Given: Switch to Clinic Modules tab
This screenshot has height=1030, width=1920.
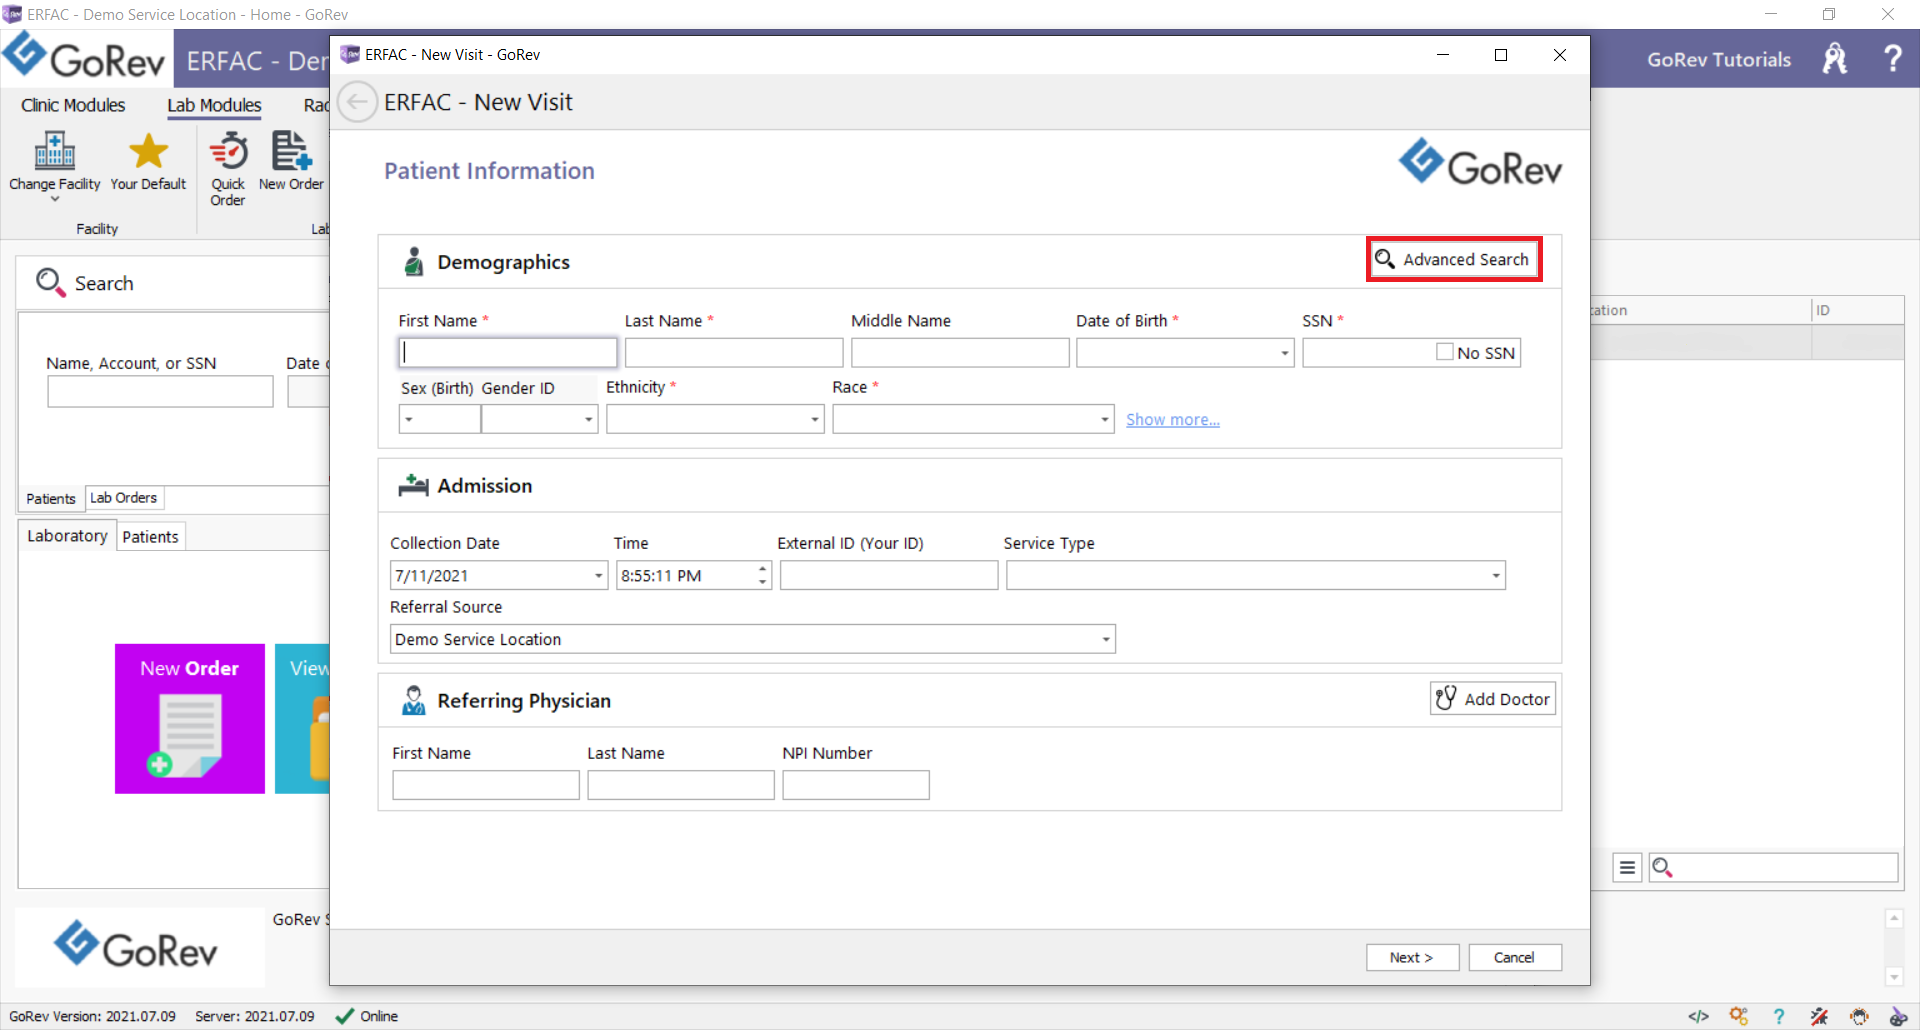Looking at the screenshot, I should coord(73,105).
